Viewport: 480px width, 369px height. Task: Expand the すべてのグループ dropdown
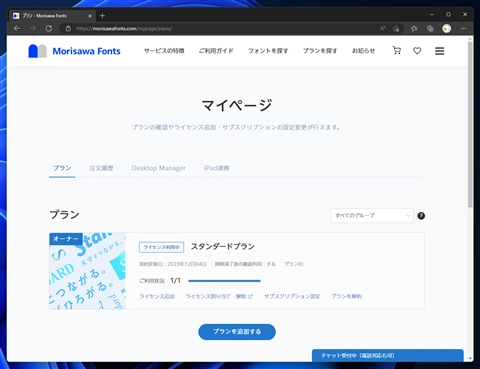pos(372,216)
